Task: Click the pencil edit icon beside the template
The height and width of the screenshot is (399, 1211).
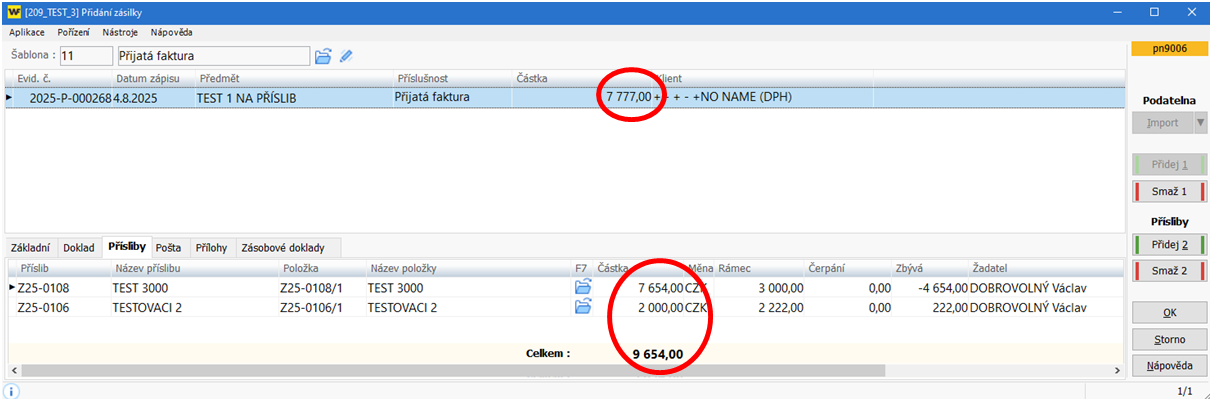Action: tap(346, 56)
